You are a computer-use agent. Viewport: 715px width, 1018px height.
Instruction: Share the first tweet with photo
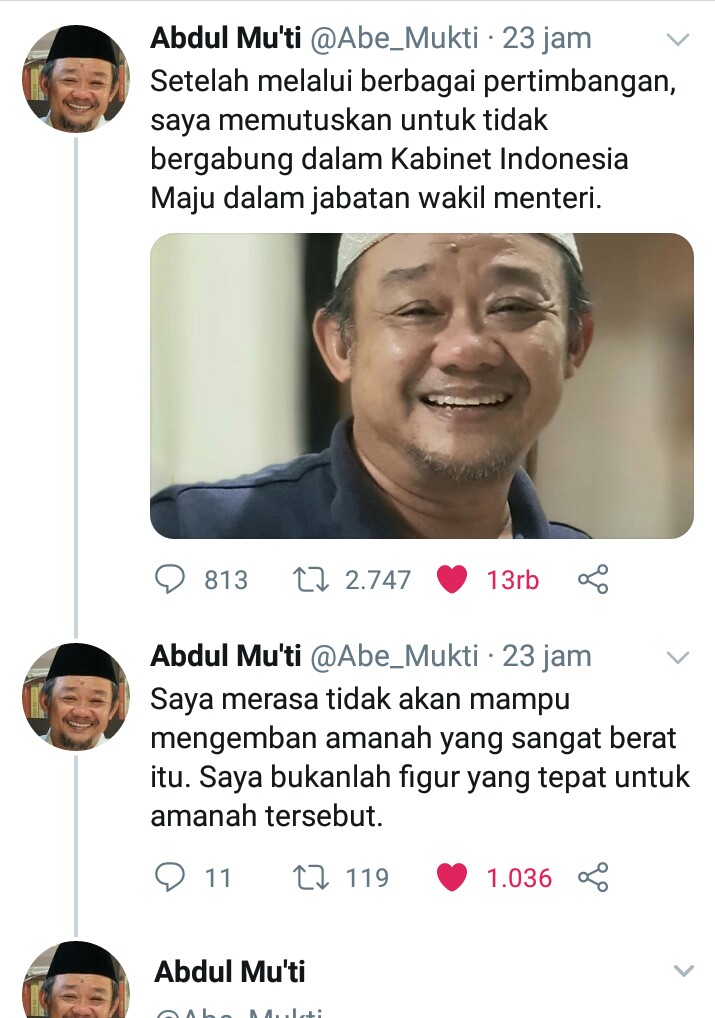tap(593, 579)
